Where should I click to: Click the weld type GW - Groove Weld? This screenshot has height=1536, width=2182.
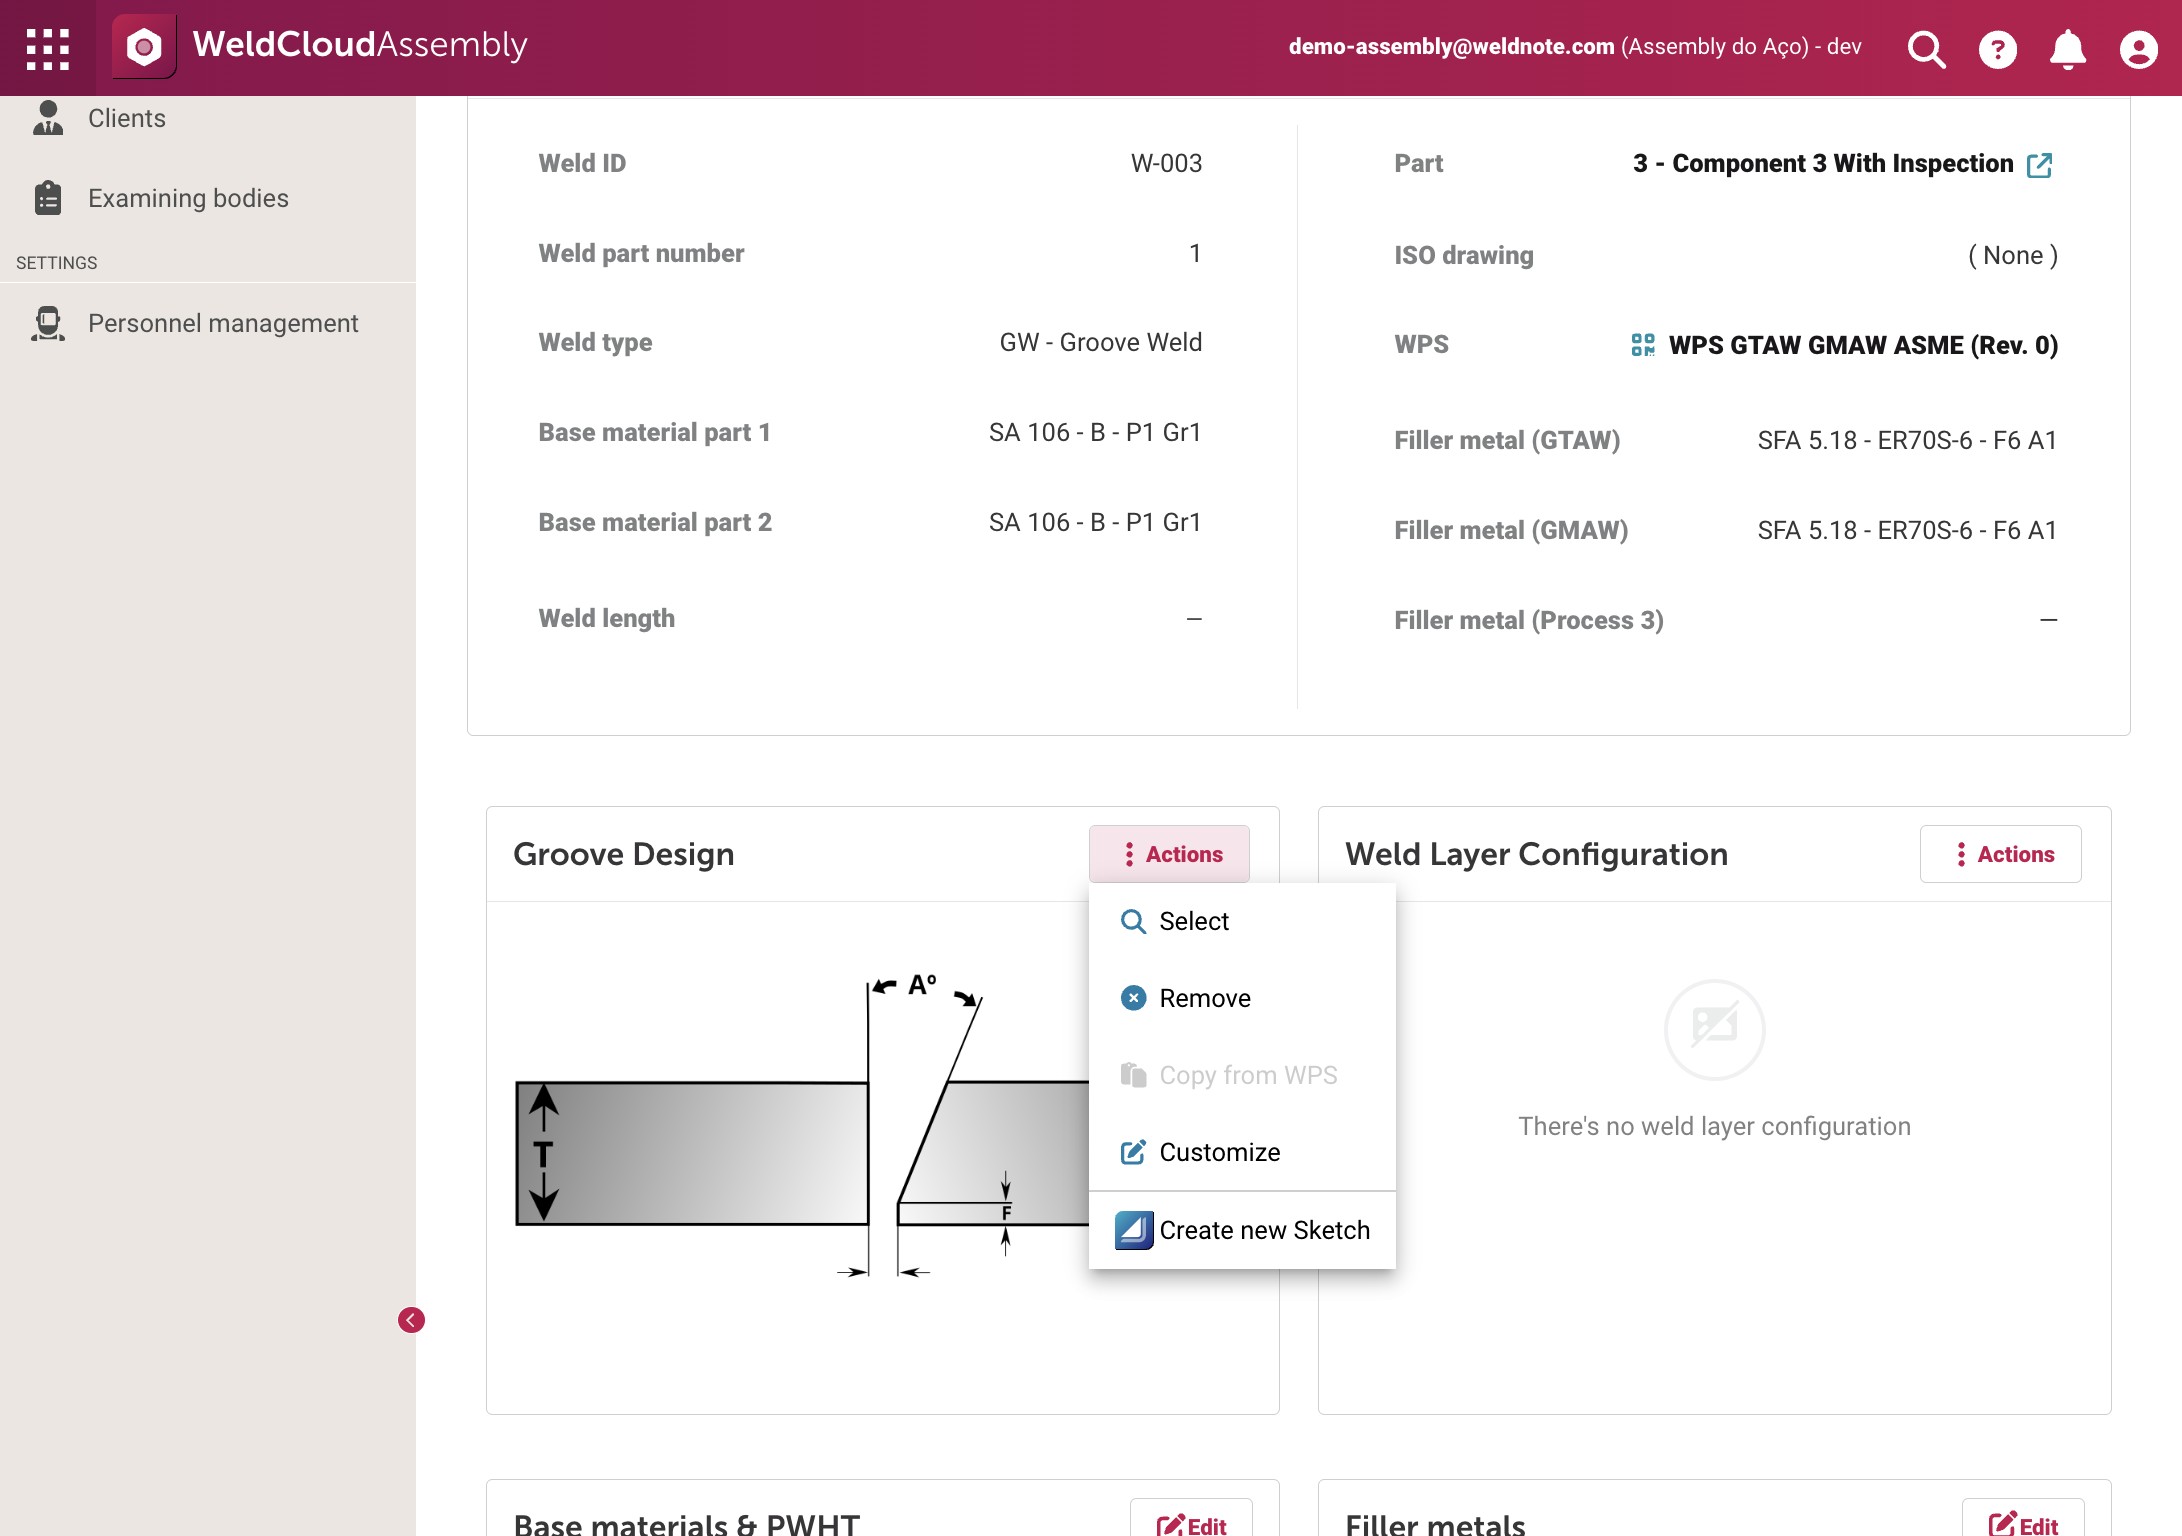[x=1100, y=342]
